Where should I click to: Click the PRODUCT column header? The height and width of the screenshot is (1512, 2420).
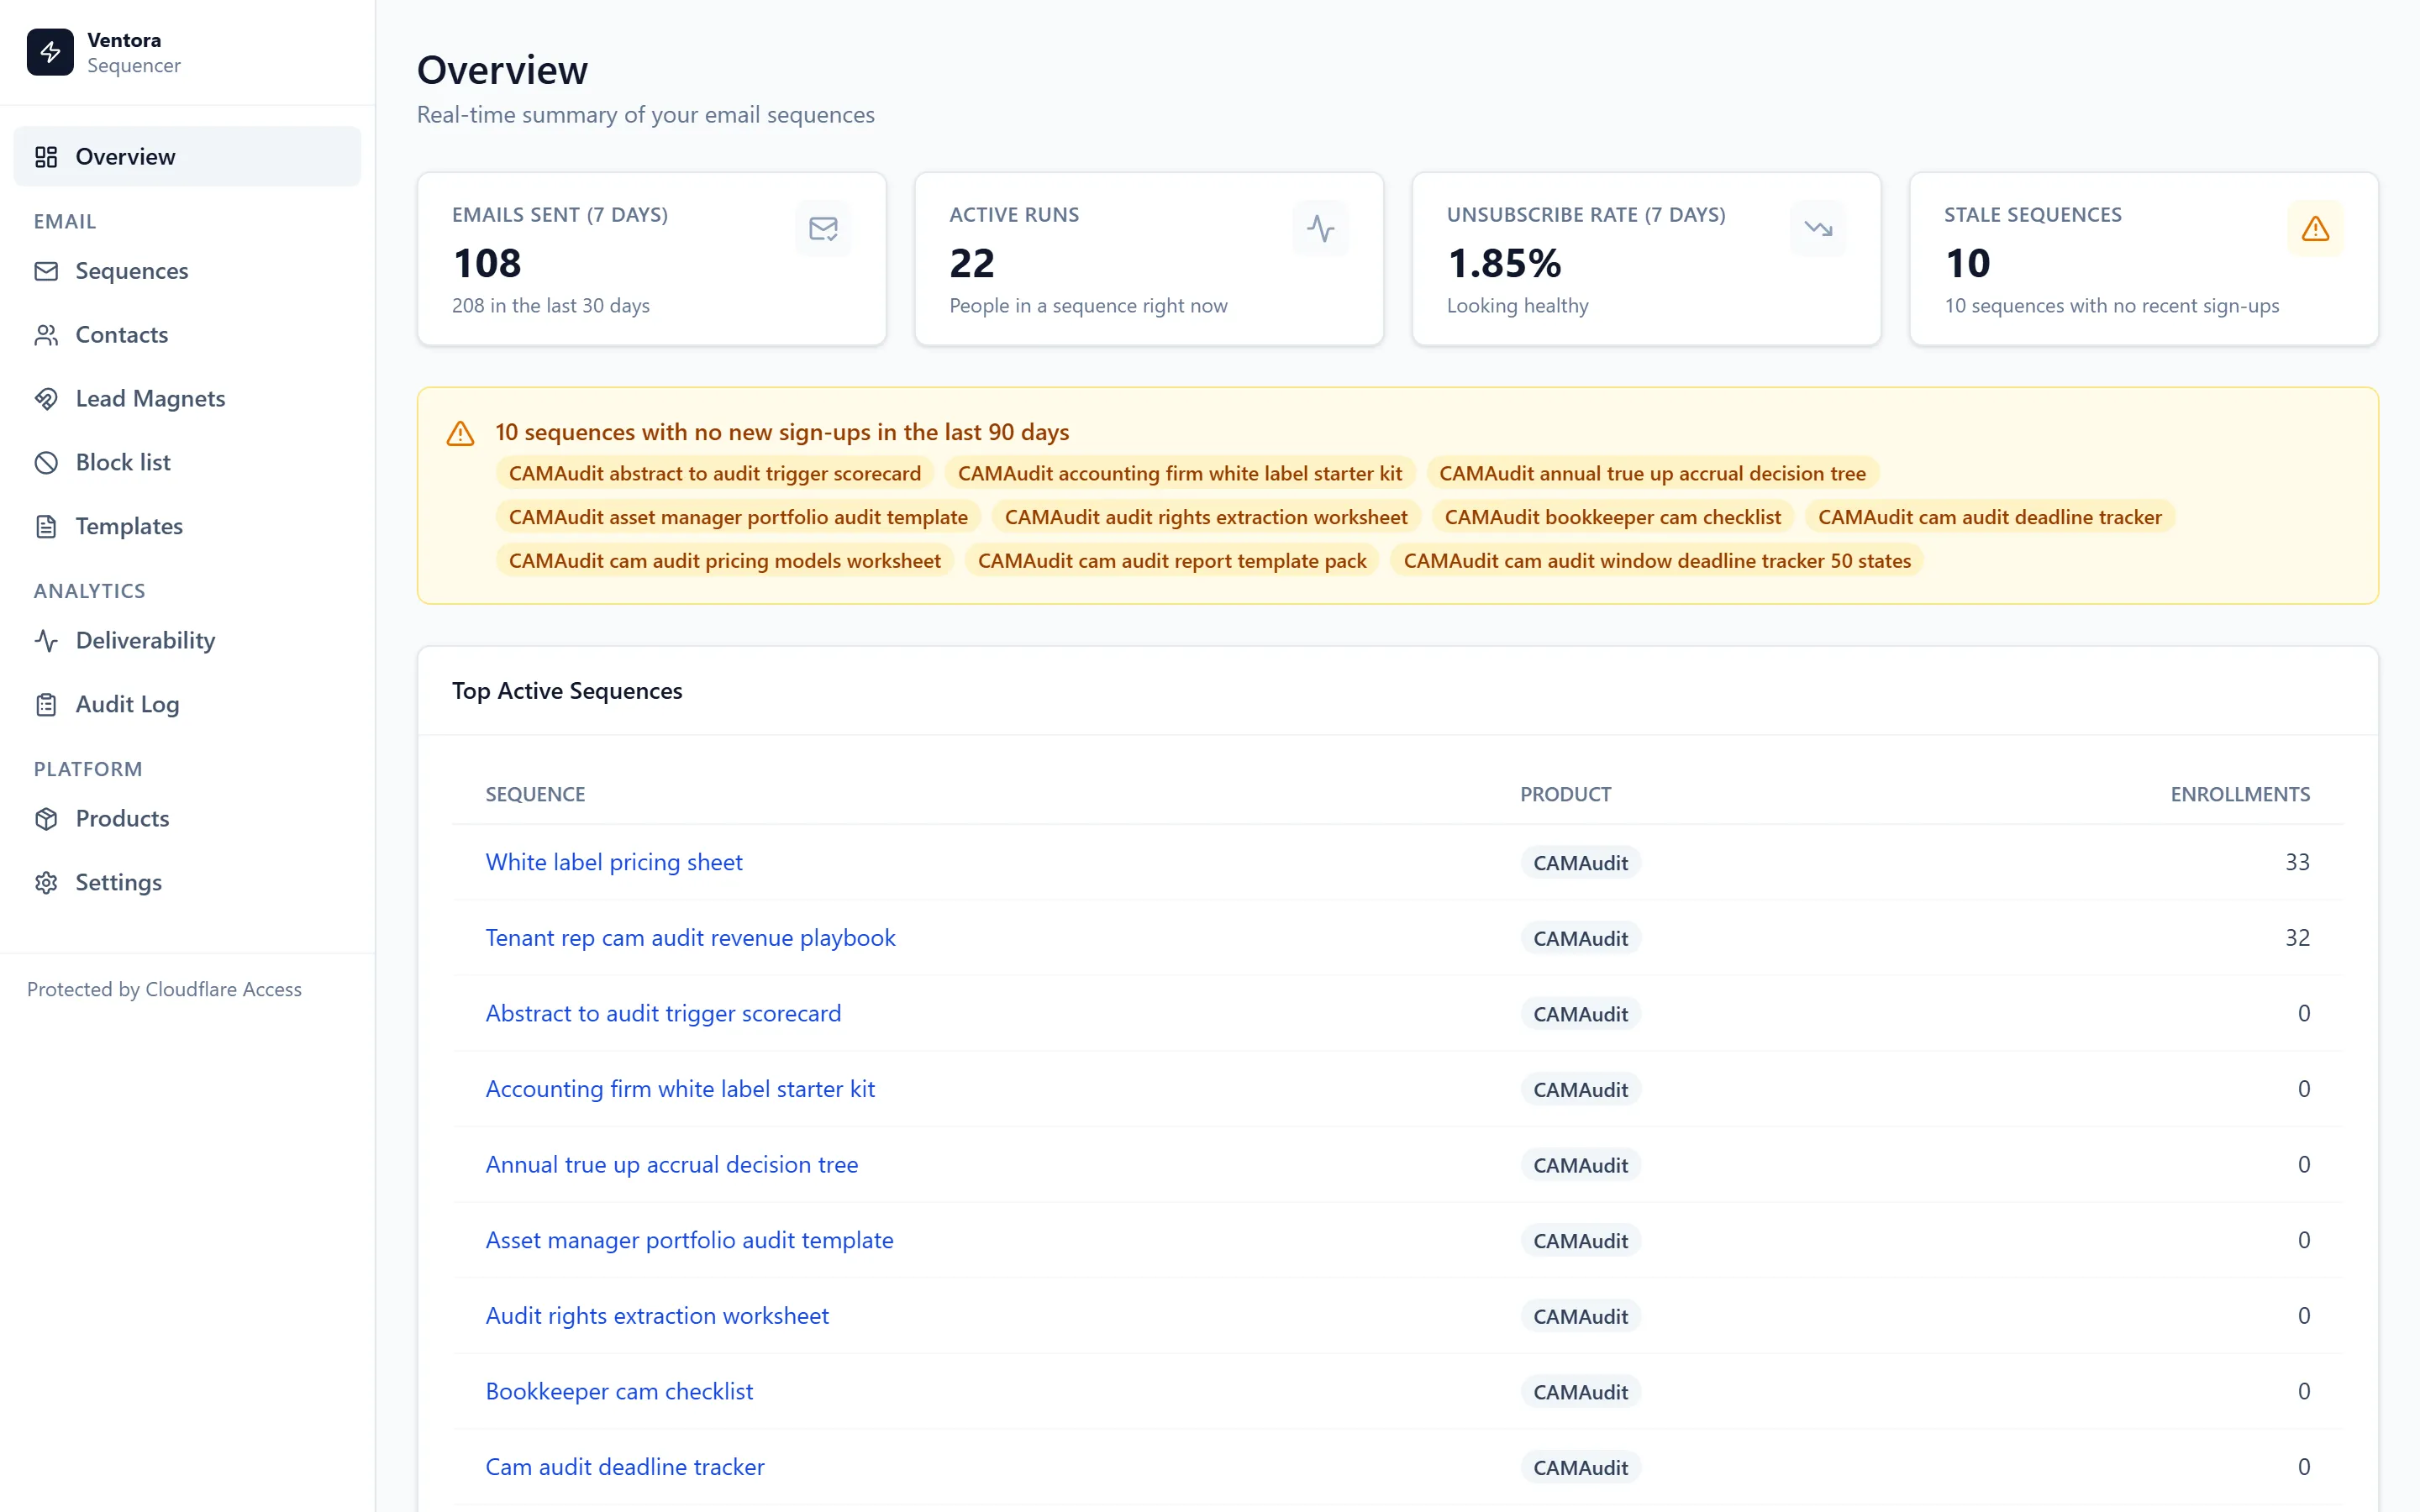[x=1566, y=795]
